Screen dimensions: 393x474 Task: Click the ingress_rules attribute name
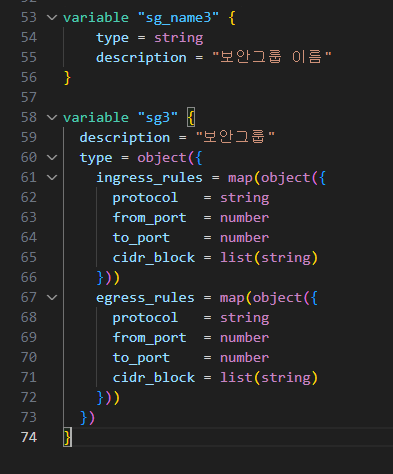tap(149, 178)
